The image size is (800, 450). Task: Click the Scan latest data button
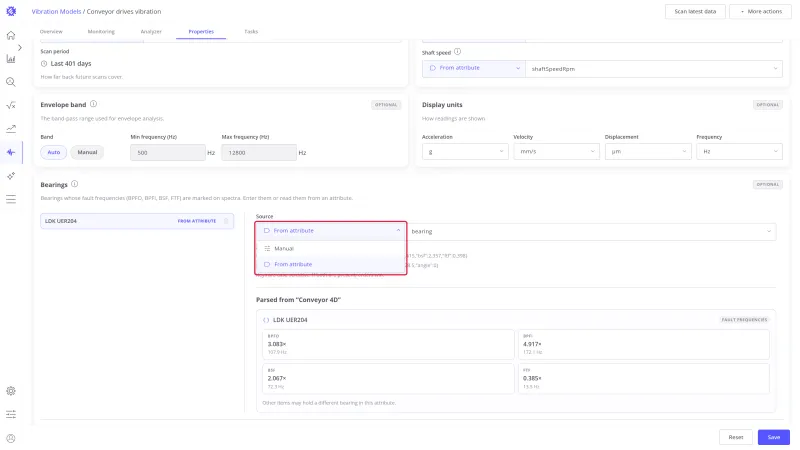point(695,11)
